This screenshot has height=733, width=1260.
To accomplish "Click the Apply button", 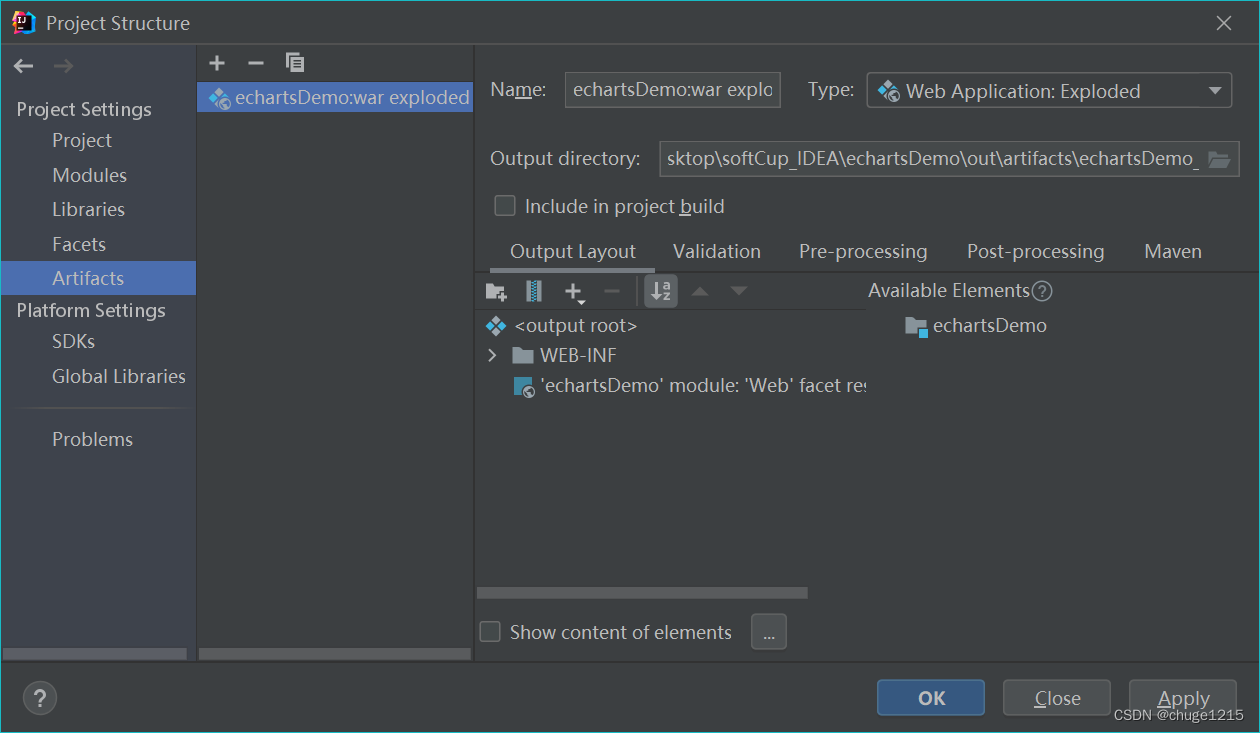I will click(x=1183, y=698).
